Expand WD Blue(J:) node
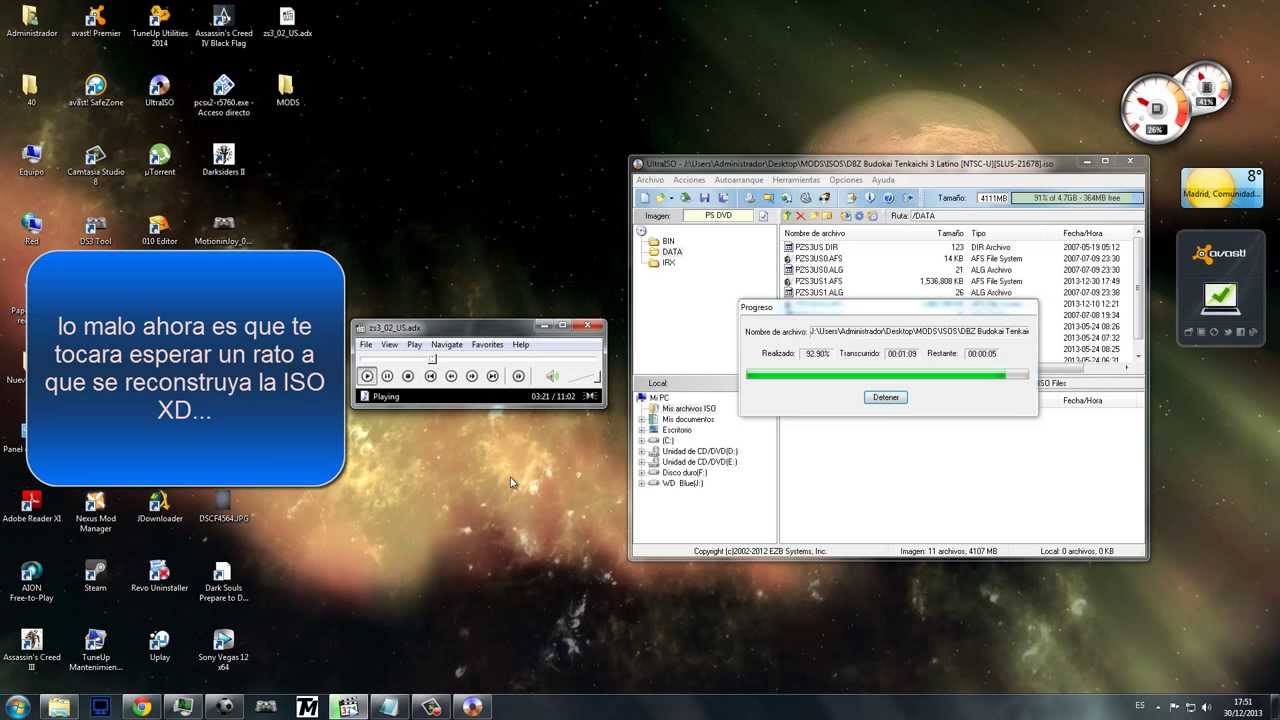 coord(642,483)
